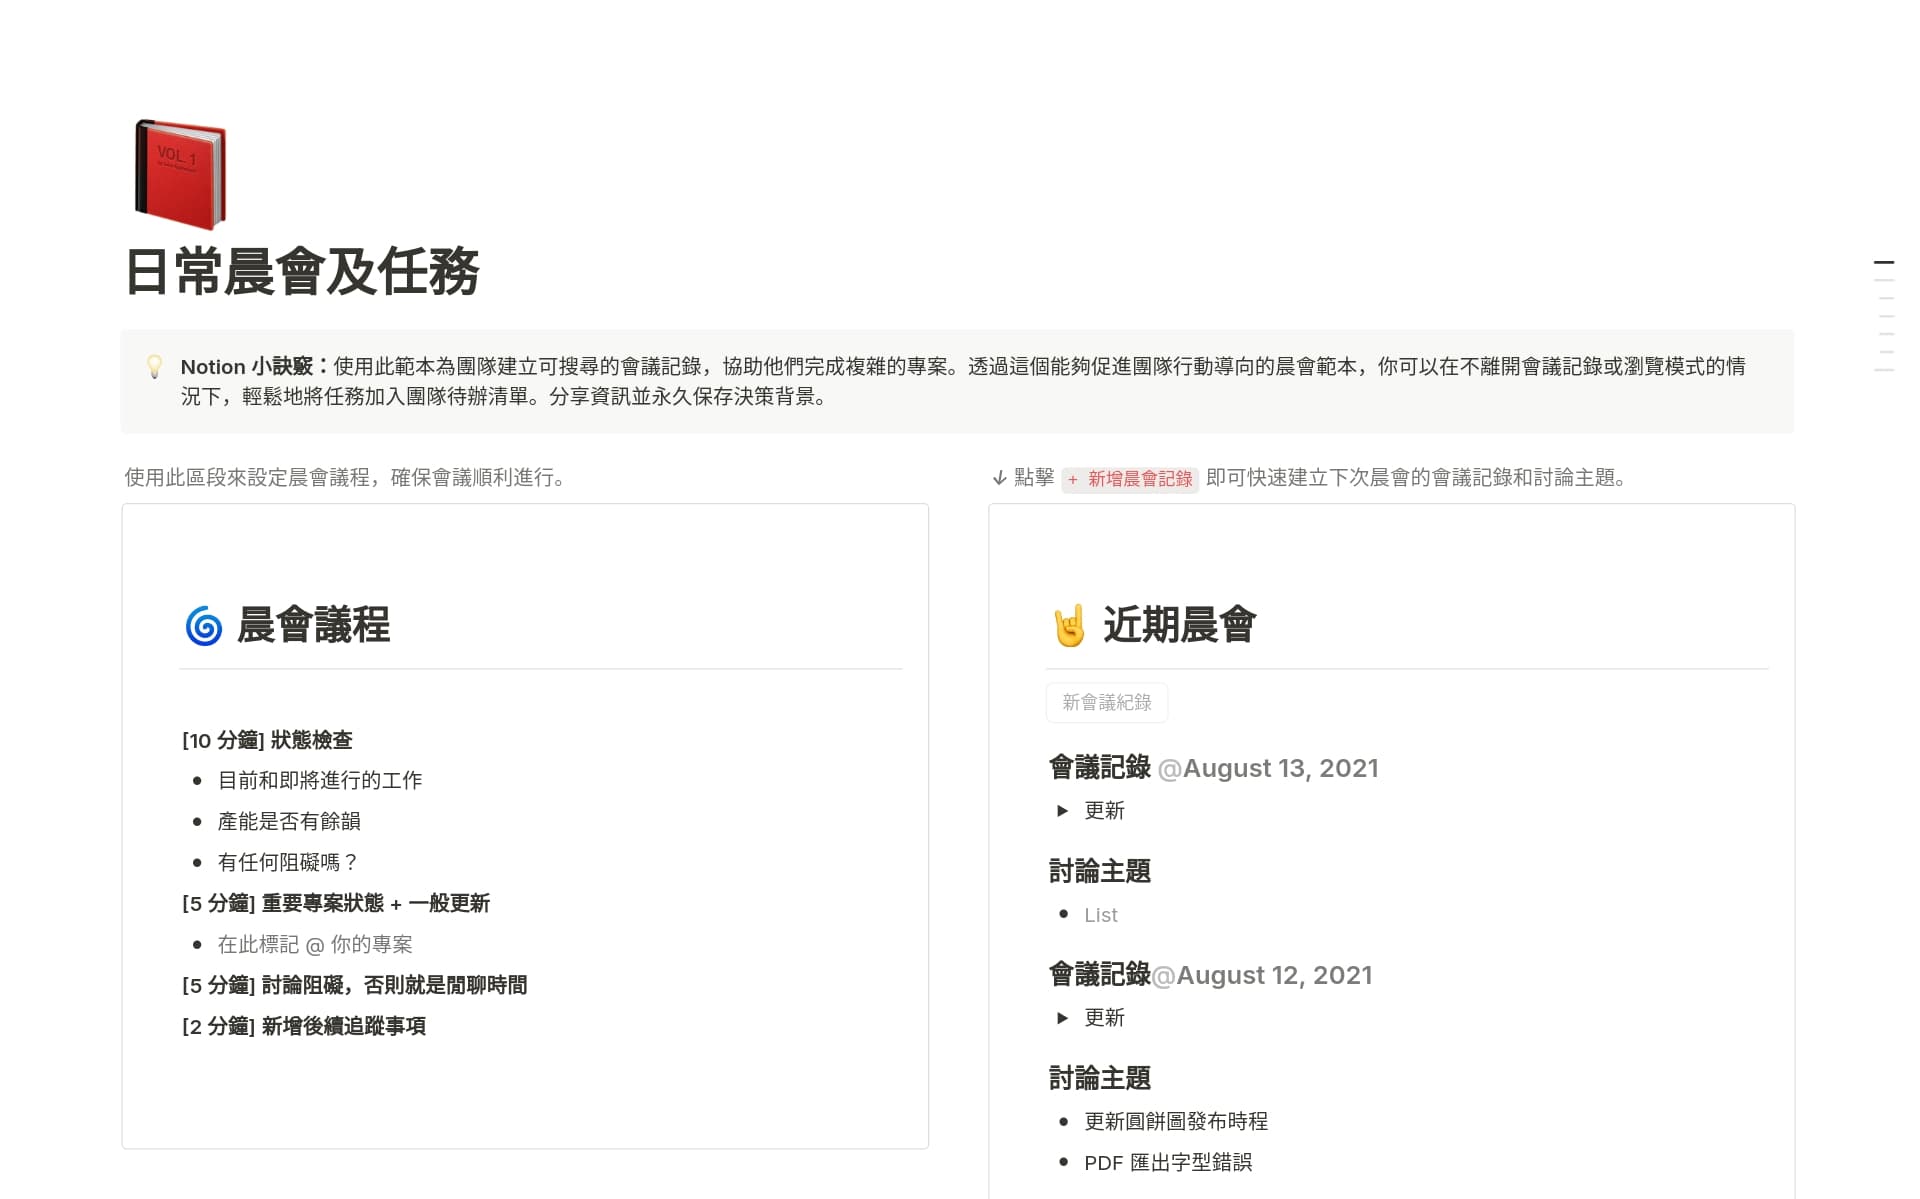
Task: Click the 新增晨會記錄 inline button
Action: pyautogui.click(x=1131, y=480)
